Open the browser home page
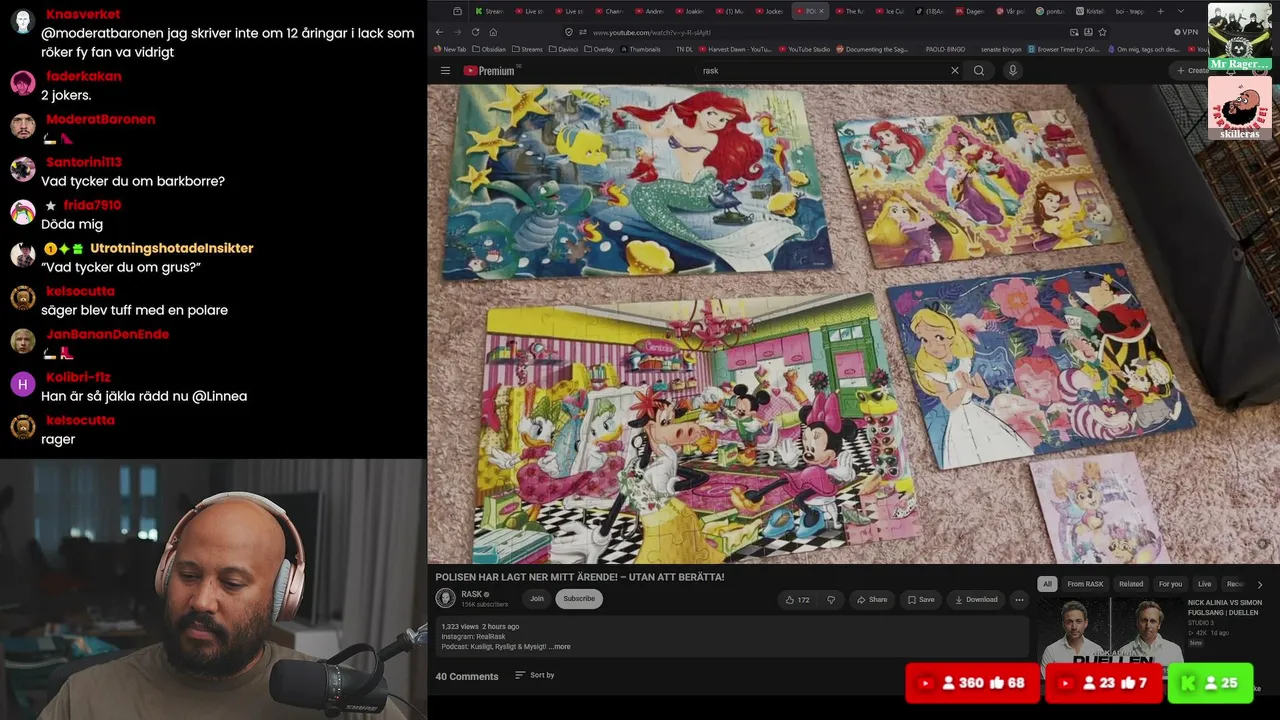 click(493, 32)
